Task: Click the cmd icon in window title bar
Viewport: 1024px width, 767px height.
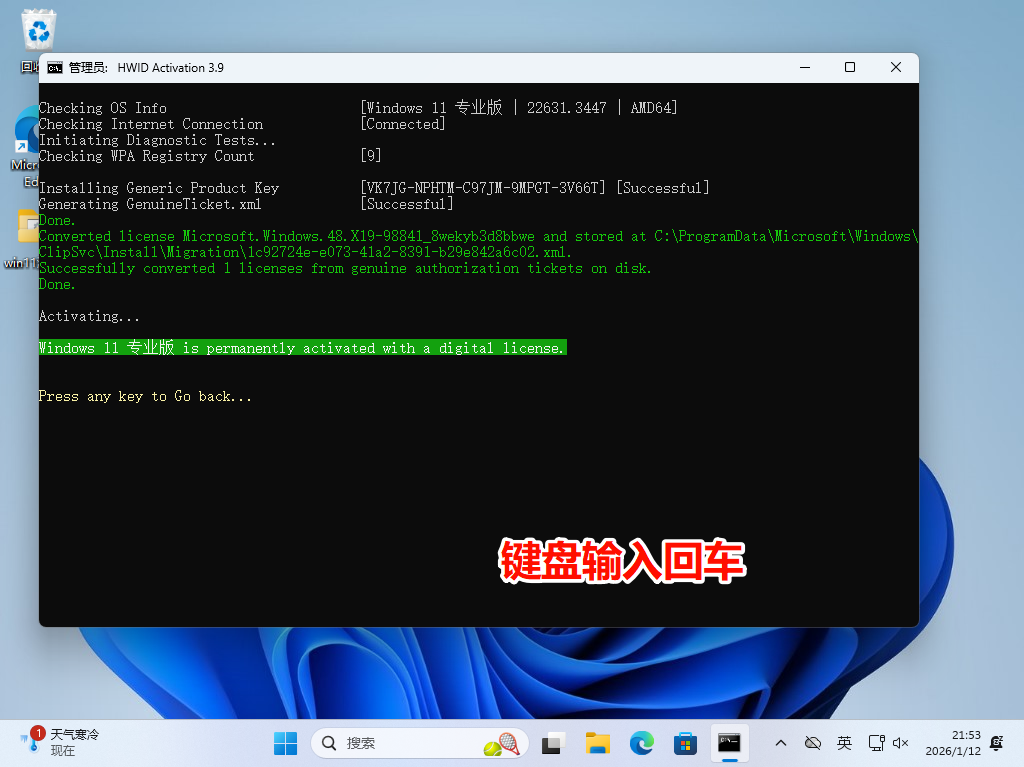Action: pyautogui.click(x=54, y=68)
